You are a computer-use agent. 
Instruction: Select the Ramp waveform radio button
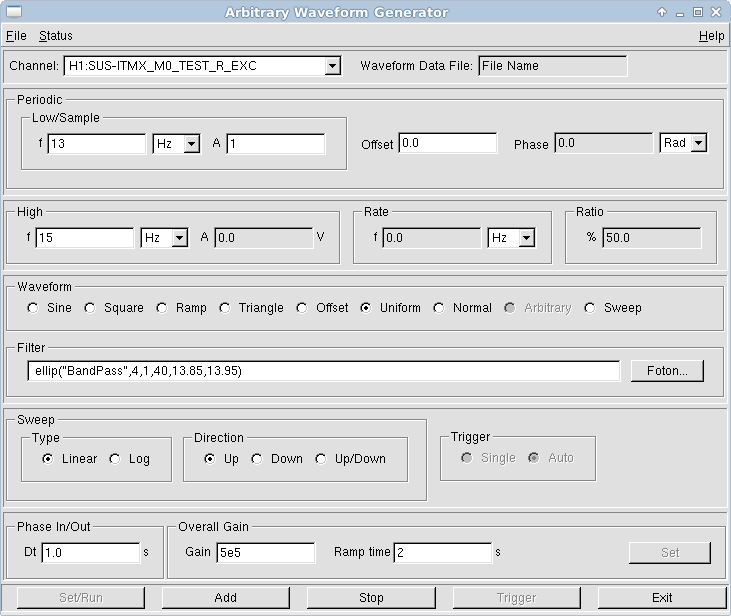click(x=161, y=308)
